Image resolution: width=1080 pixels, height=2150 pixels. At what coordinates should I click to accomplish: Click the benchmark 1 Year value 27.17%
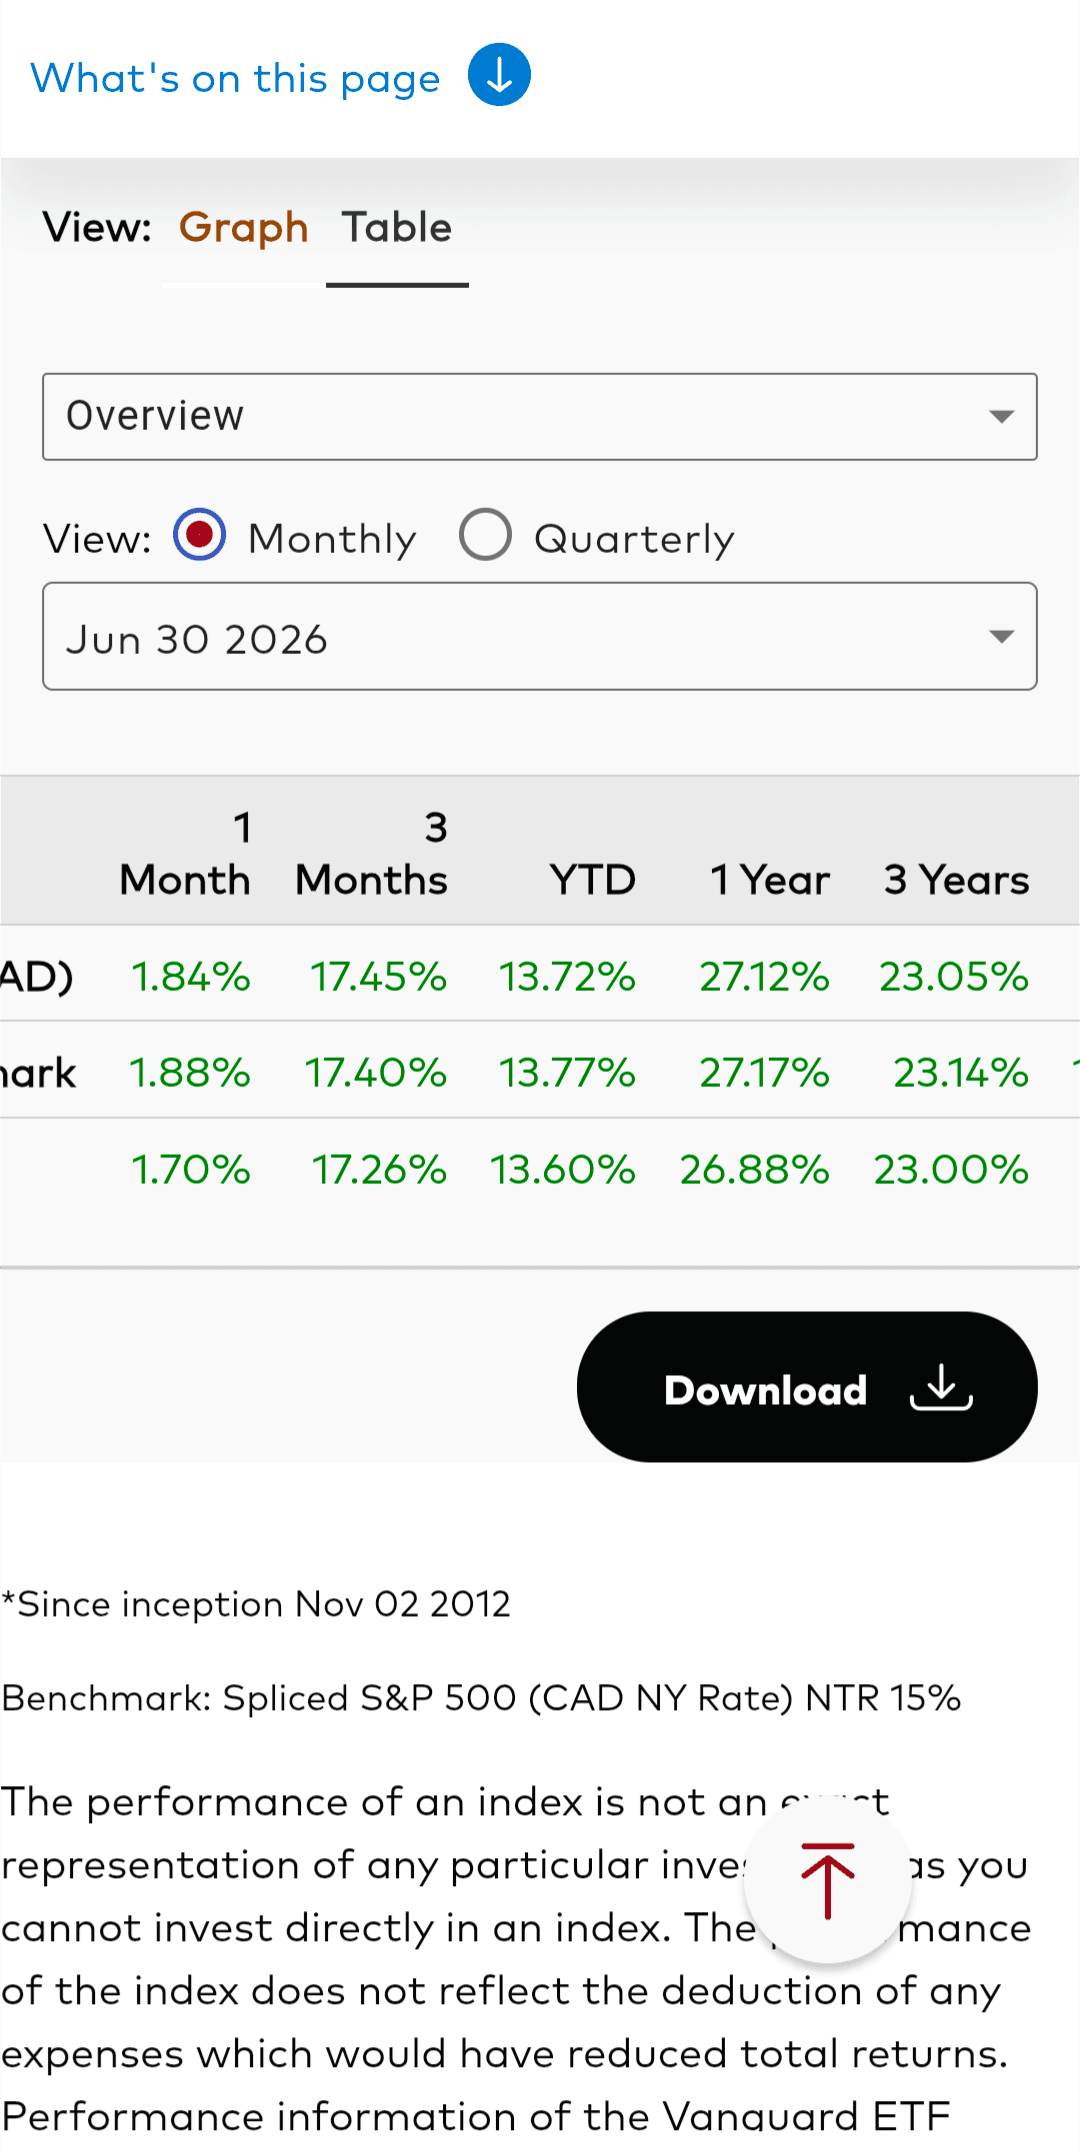click(764, 1072)
